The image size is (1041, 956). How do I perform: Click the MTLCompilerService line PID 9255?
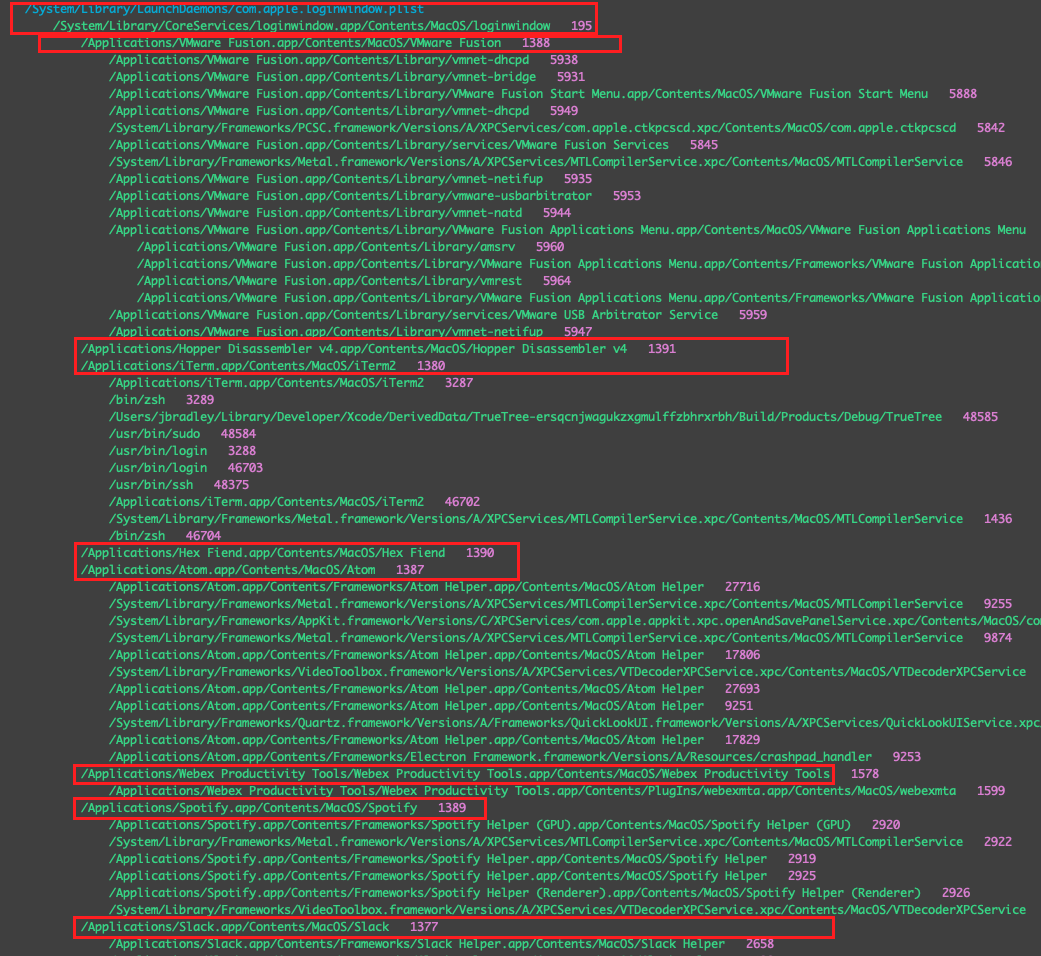560,604
